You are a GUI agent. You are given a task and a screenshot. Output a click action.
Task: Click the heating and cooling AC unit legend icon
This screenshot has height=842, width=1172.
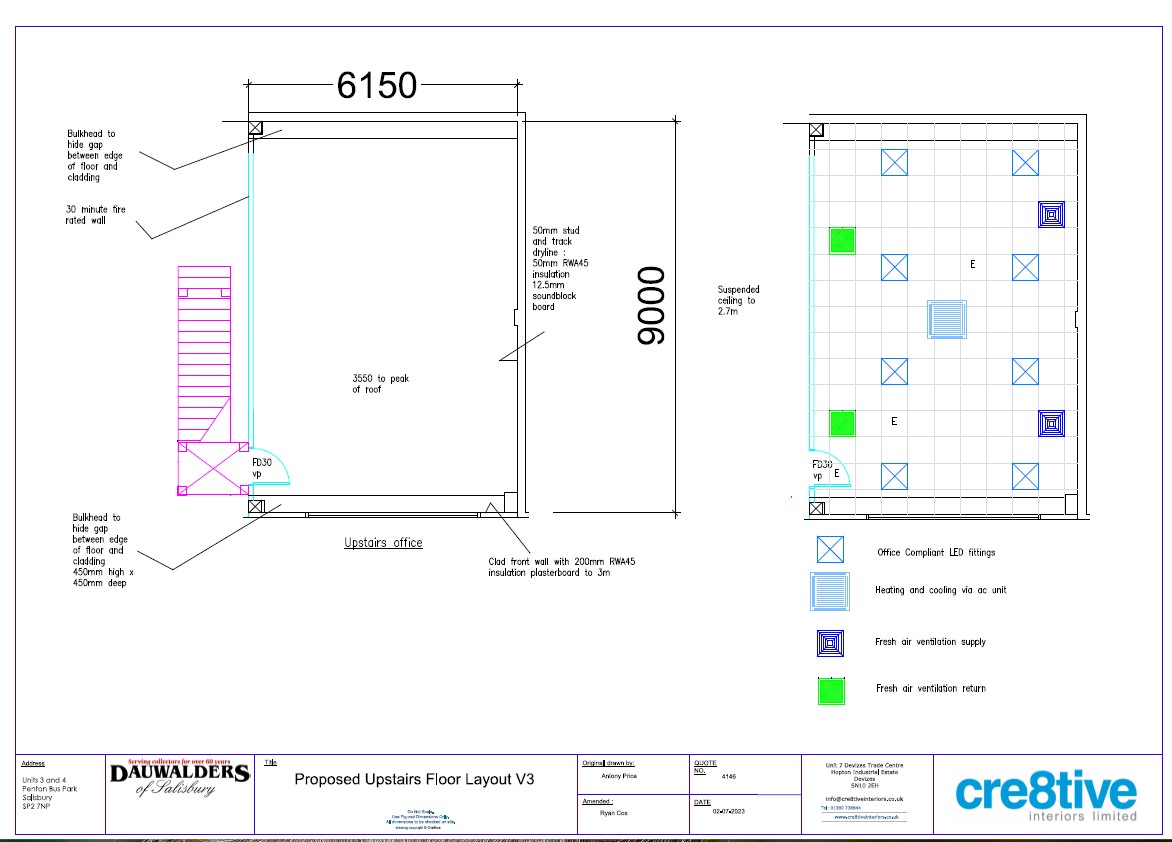point(831,590)
